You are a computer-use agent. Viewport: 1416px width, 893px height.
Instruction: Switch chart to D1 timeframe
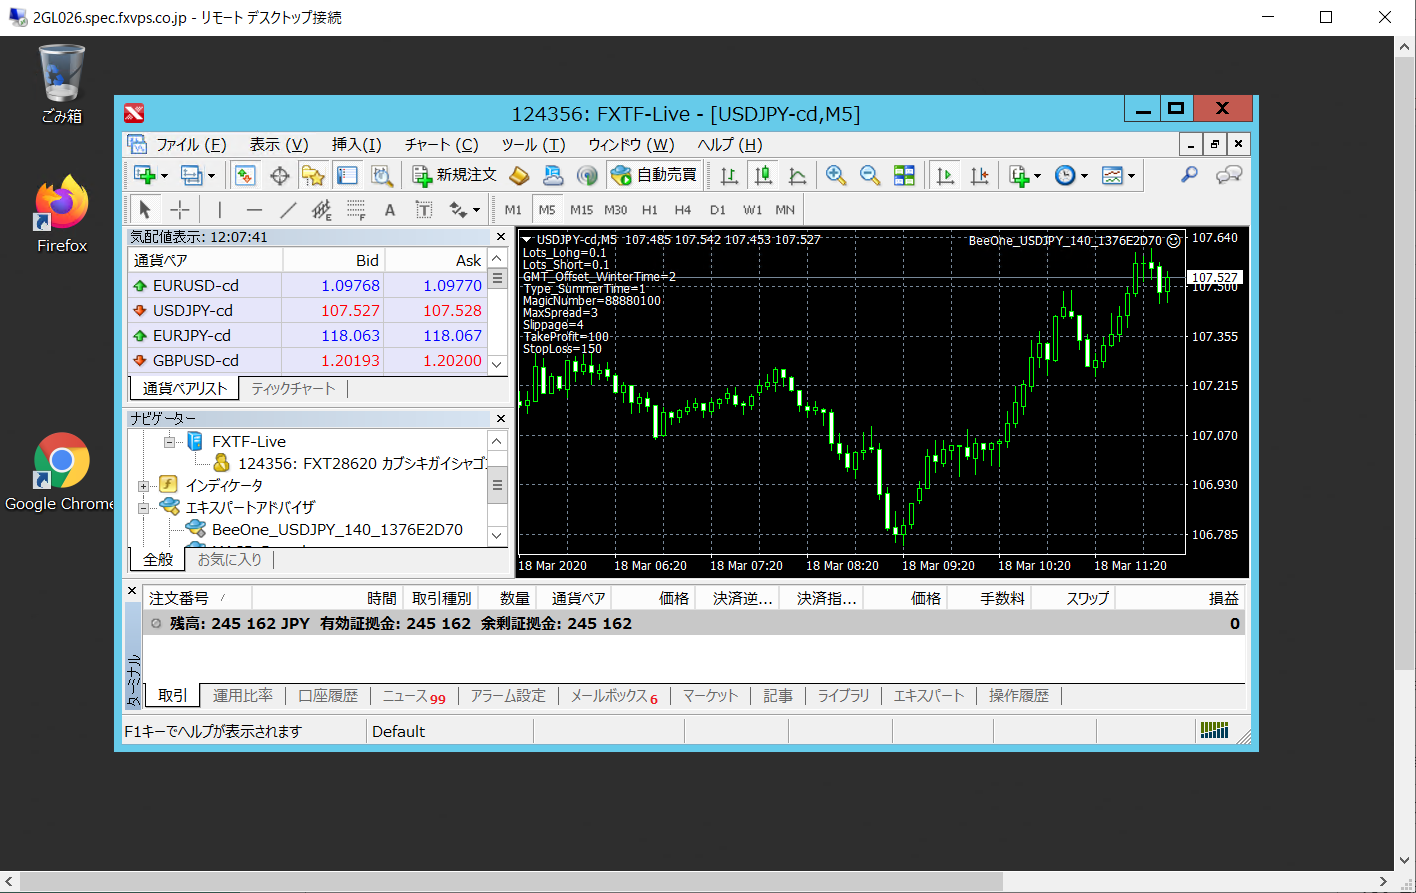(x=718, y=210)
